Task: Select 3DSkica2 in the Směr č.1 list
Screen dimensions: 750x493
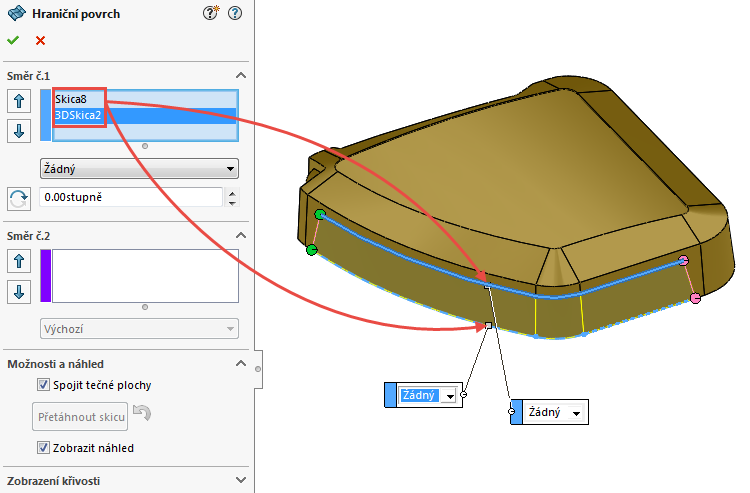Action: tap(145, 116)
